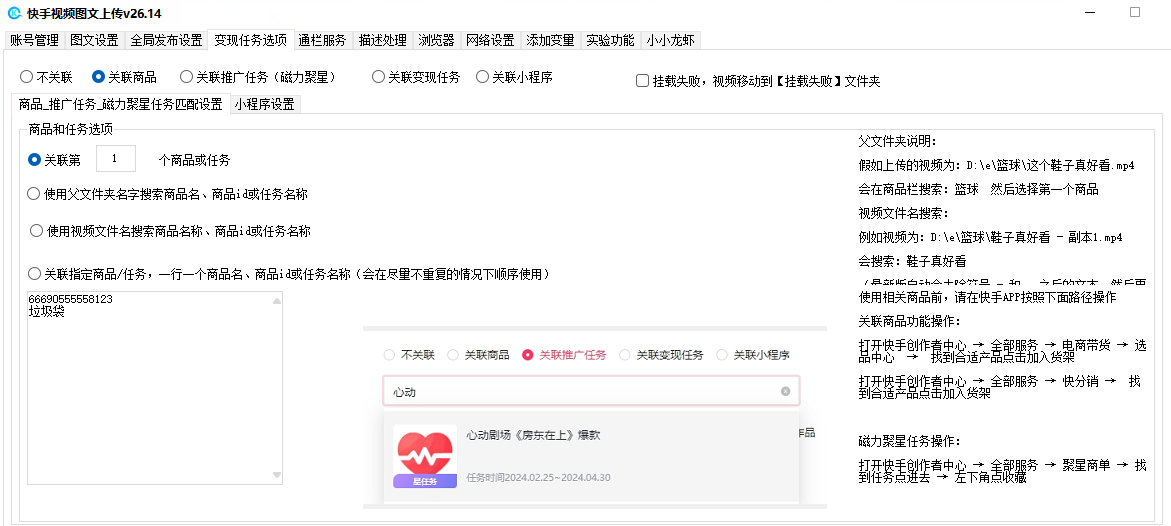Choose 关联指定商品/任务 radio option
Screen dimensions: 1171x526
point(34,274)
